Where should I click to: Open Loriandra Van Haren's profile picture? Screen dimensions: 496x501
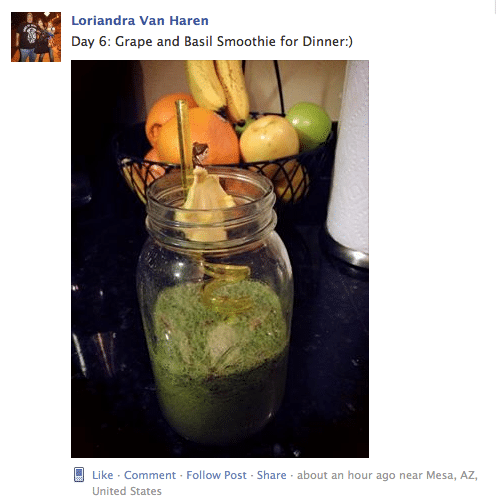[36, 37]
